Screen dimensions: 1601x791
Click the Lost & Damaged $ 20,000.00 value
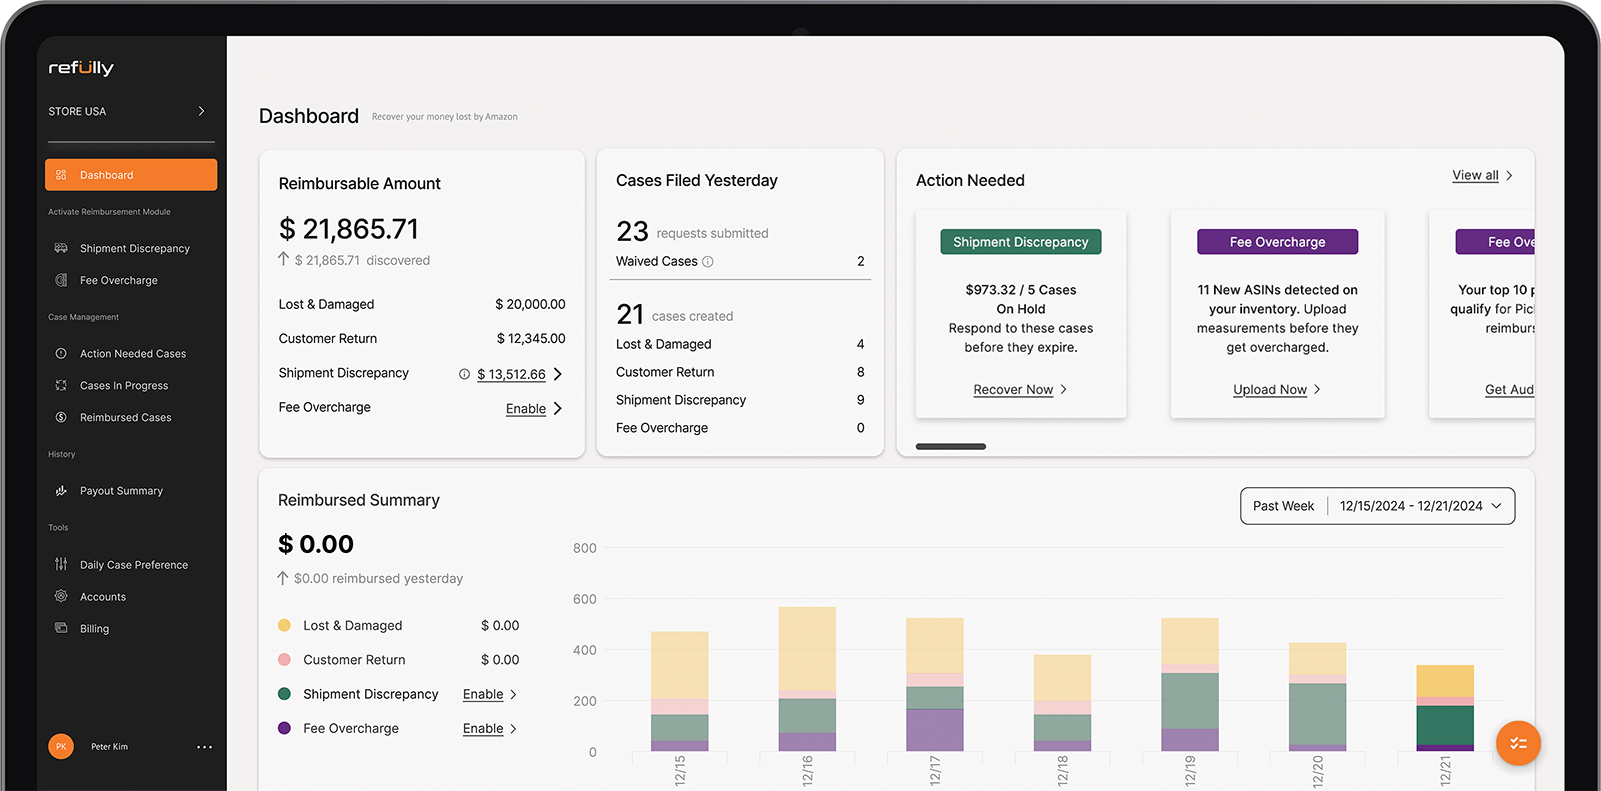[x=530, y=304]
